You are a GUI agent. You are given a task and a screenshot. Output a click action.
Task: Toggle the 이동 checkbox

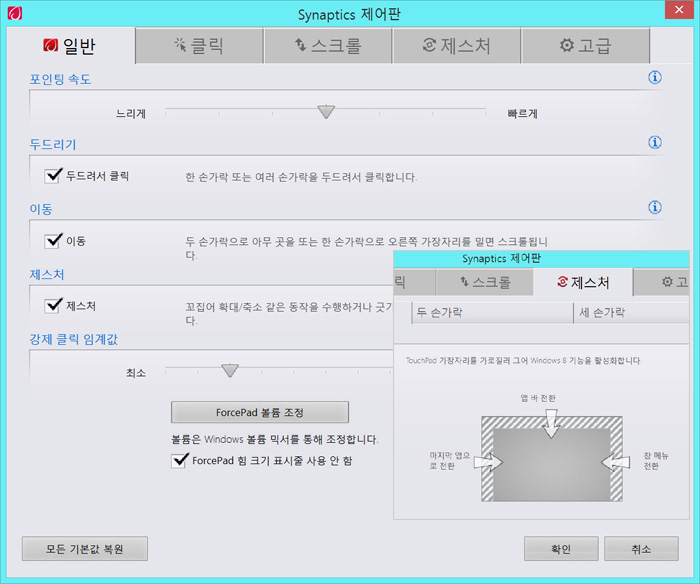coord(53,241)
